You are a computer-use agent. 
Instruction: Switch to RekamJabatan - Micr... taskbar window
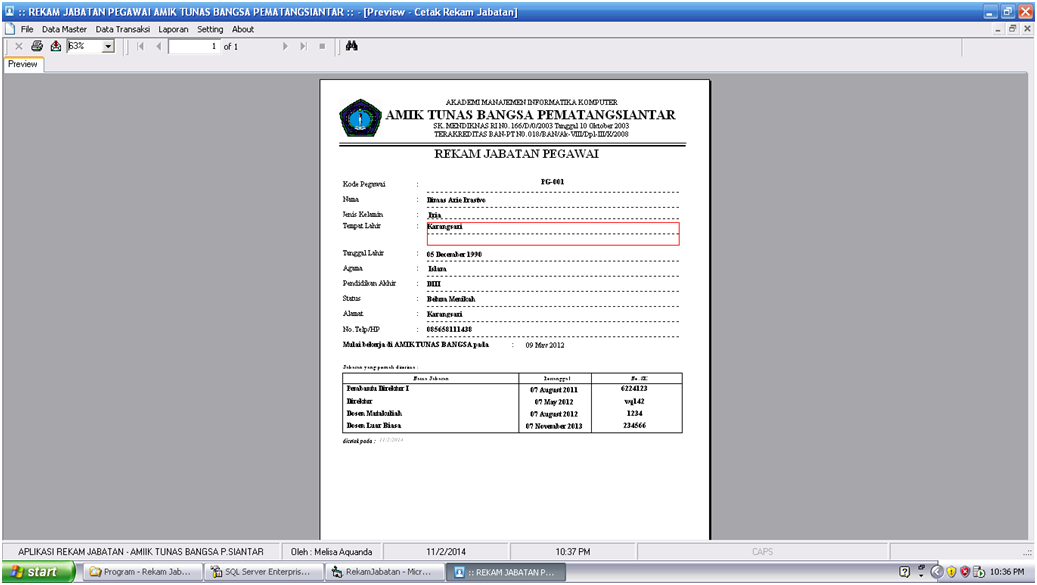[385, 572]
